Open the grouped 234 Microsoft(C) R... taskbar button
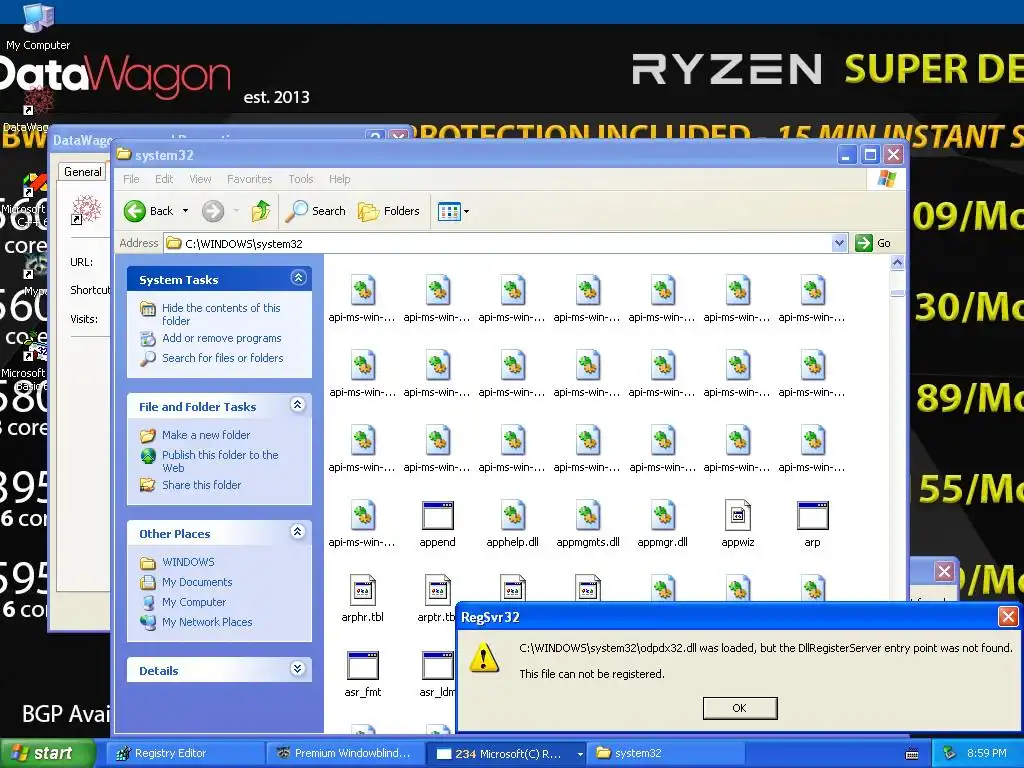Image resolution: width=1024 pixels, height=768 pixels. click(x=507, y=754)
